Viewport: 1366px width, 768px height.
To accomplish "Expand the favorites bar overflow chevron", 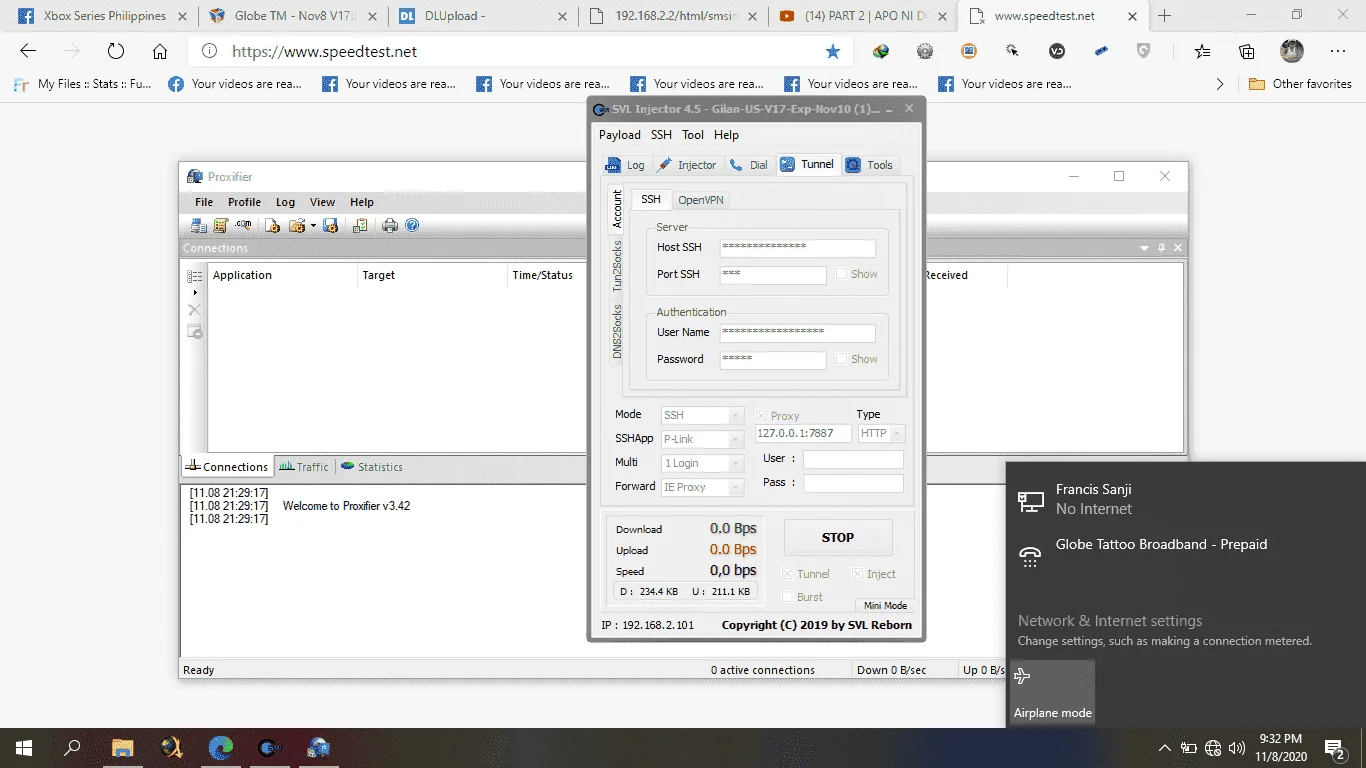I will click(1220, 84).
